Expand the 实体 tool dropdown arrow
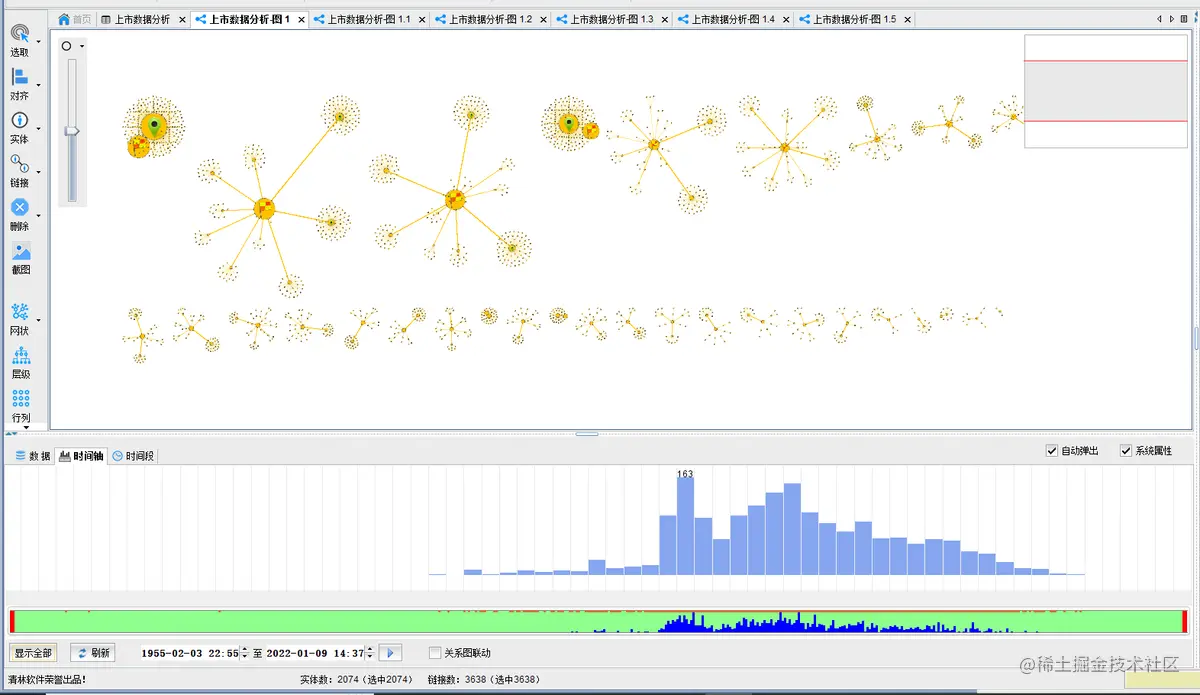This screenshot has width=1200, height=695. coord(39,129)
